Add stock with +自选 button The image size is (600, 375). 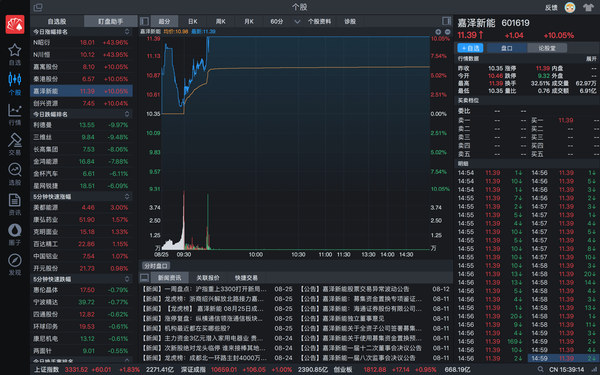point(470,48)
